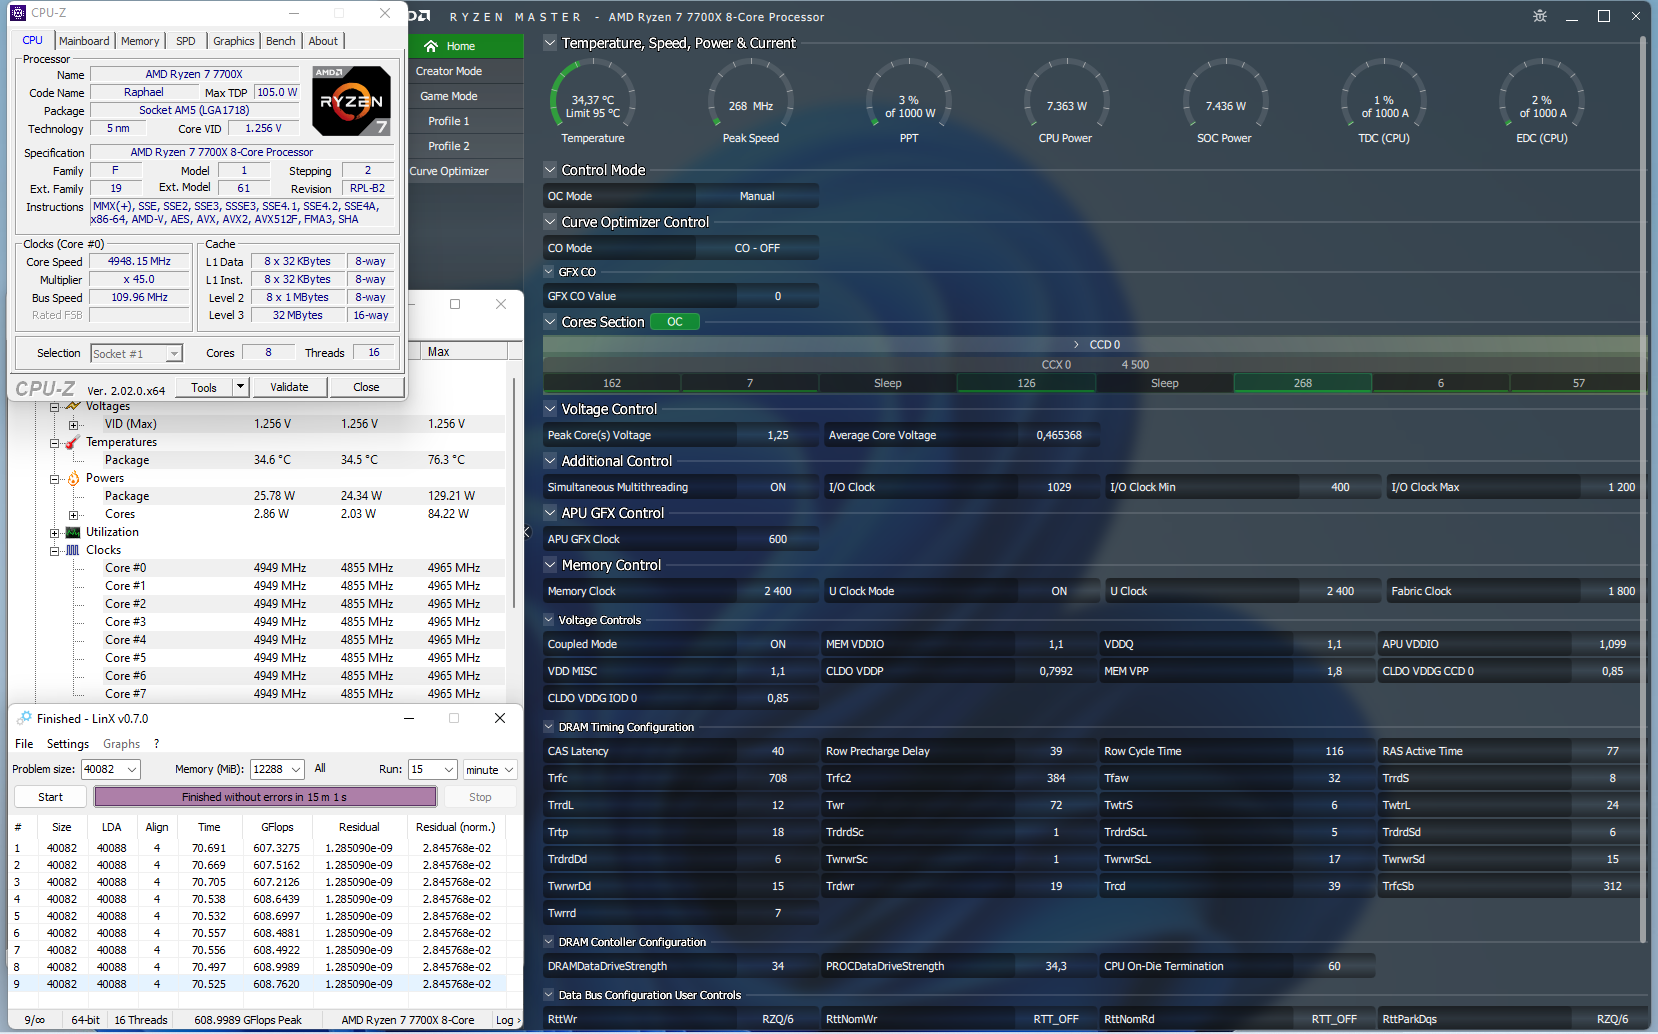Click the LinX app icon in title bar

pyautogui.click(x=23, y=718)
